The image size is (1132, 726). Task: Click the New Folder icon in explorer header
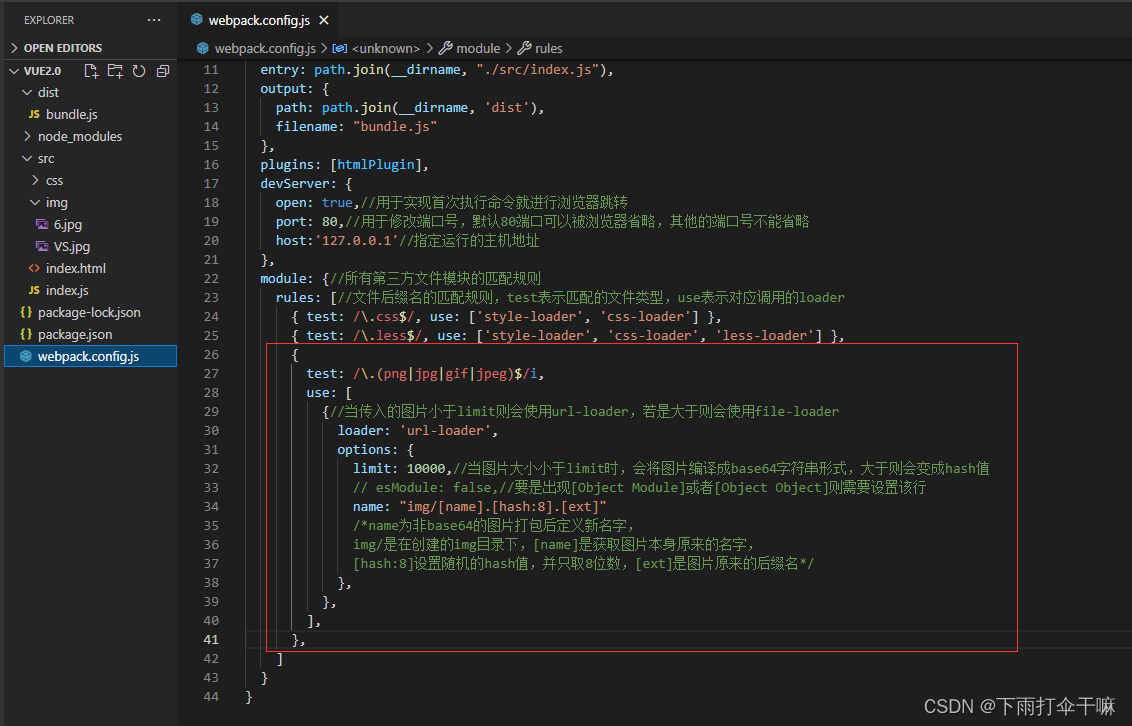115,71
